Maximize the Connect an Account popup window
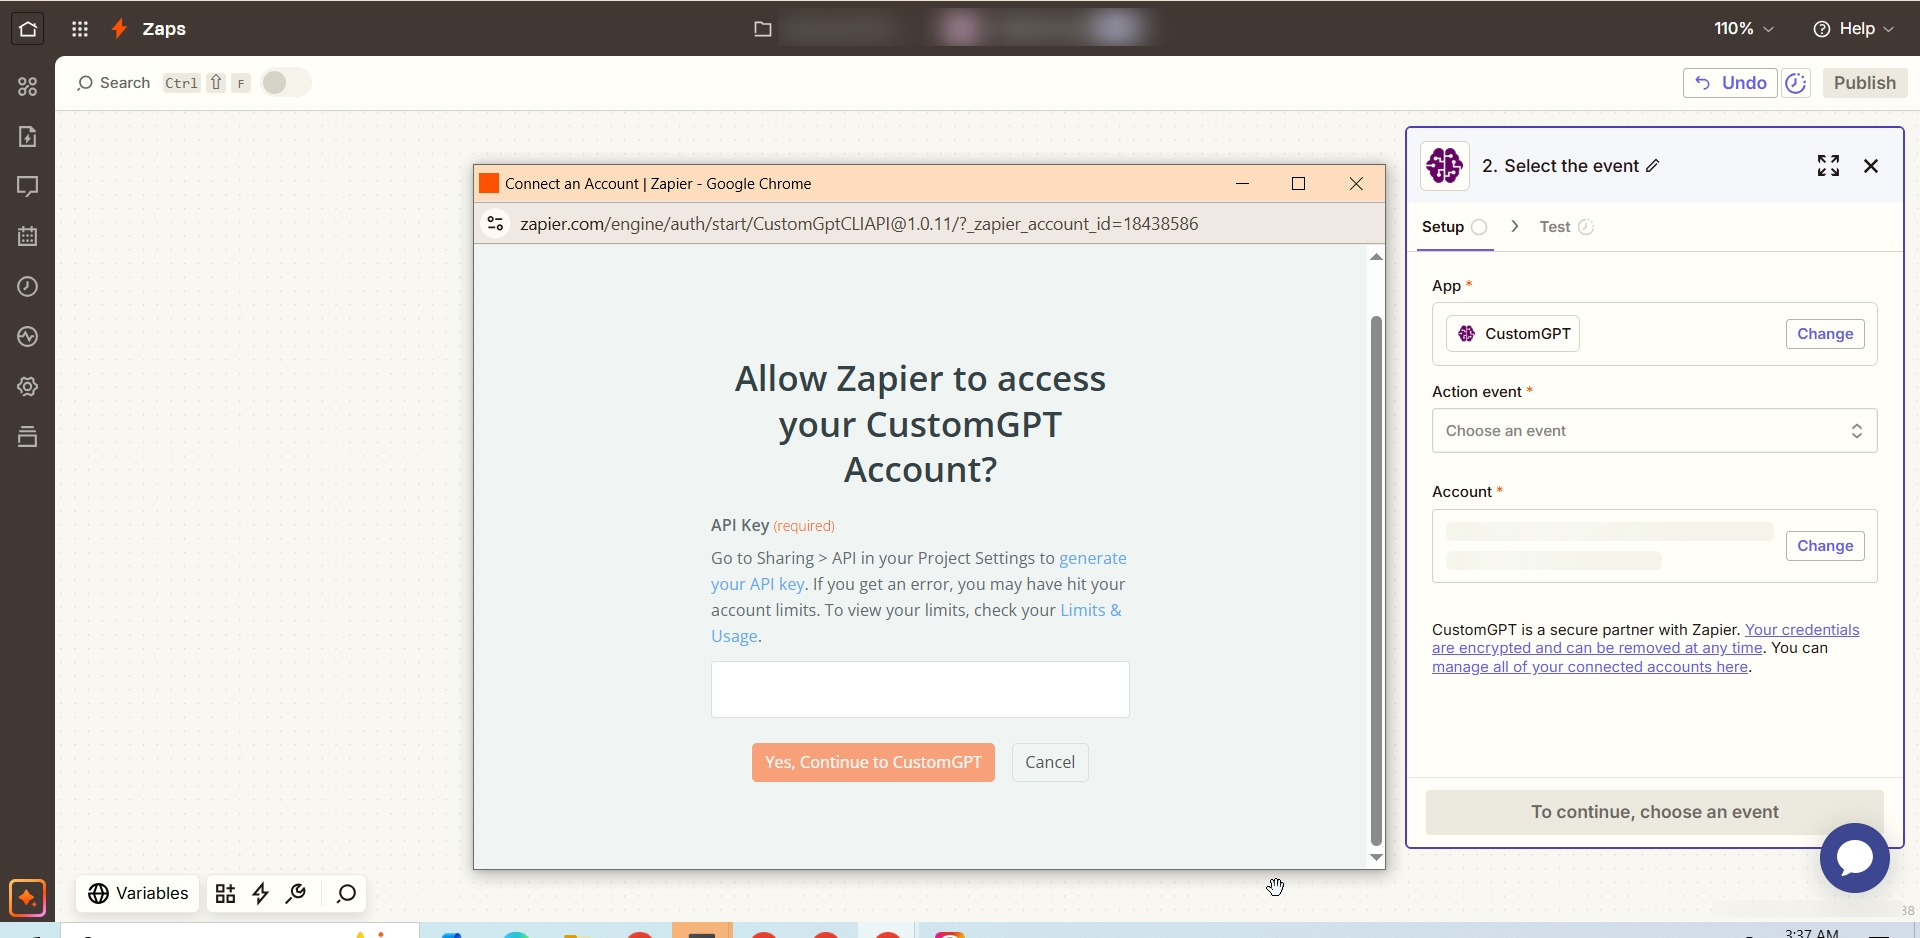 pos(1299,184)
